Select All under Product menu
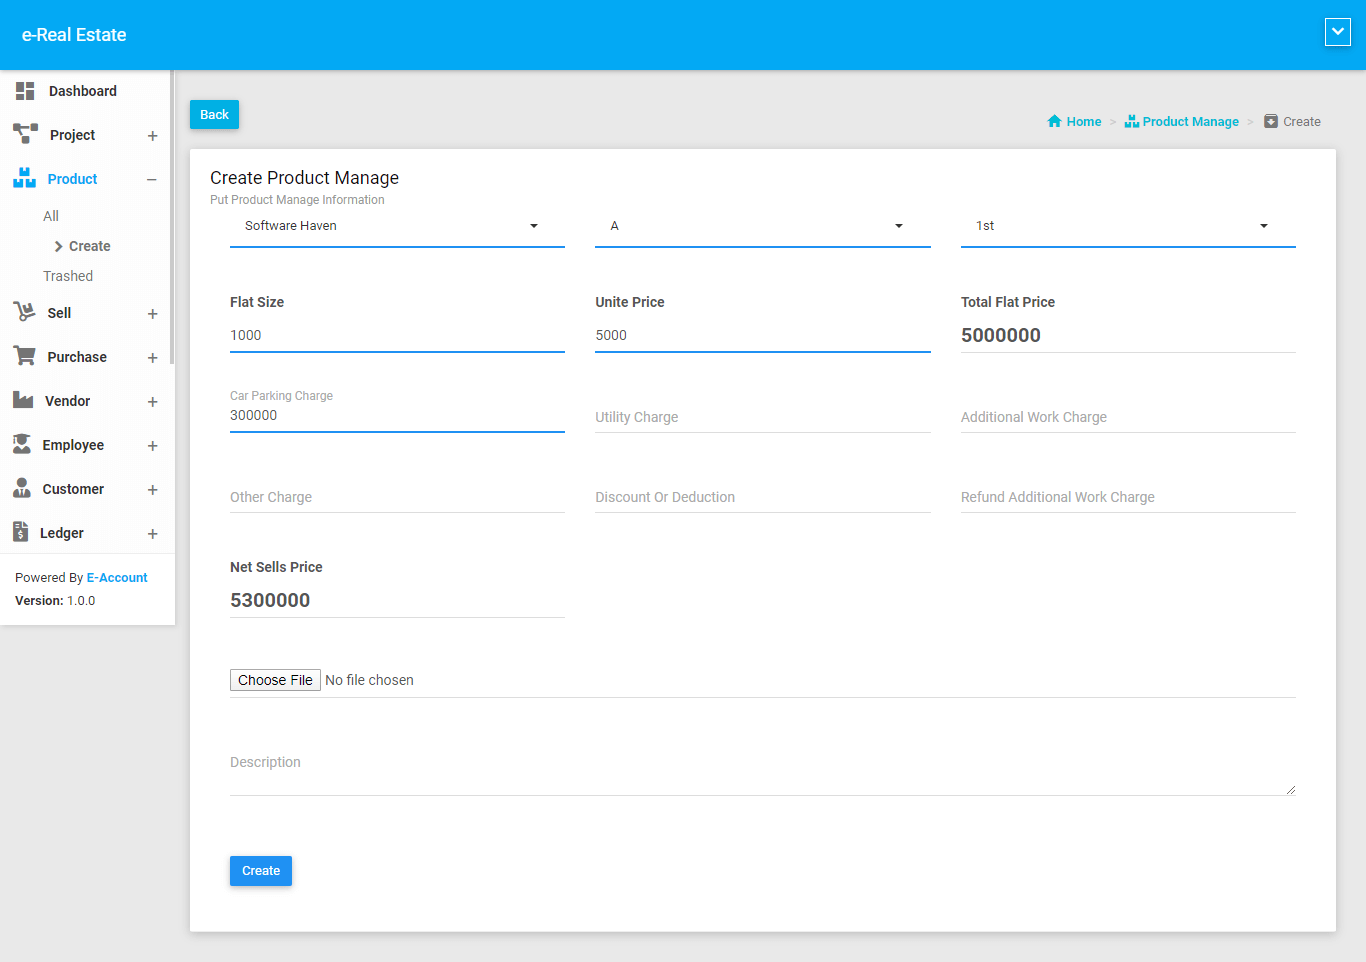Screen dimensions: 1366x962 coord(51,216)
